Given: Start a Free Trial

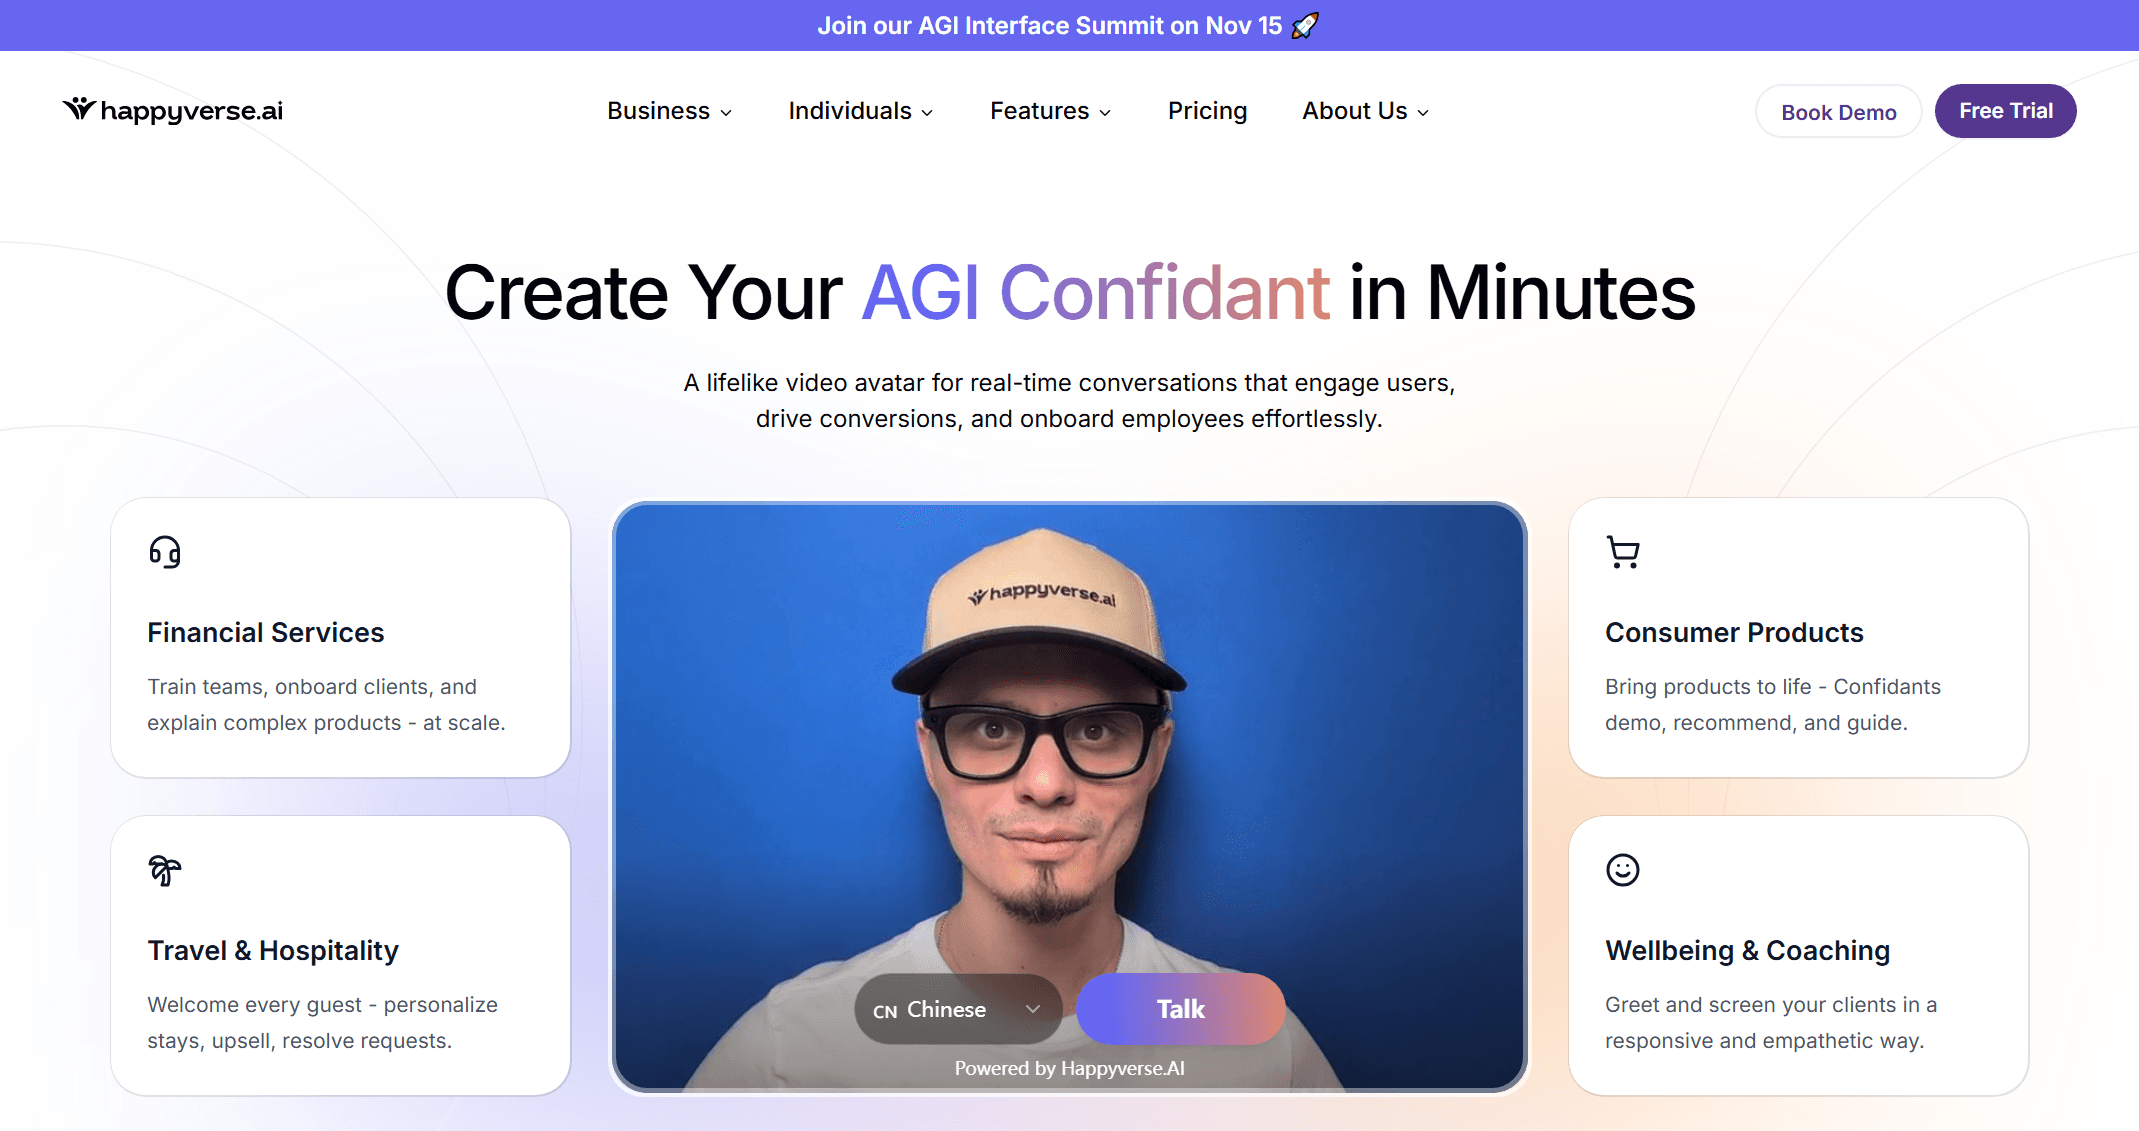Looking at the screenshot, I should (2005, 111).
